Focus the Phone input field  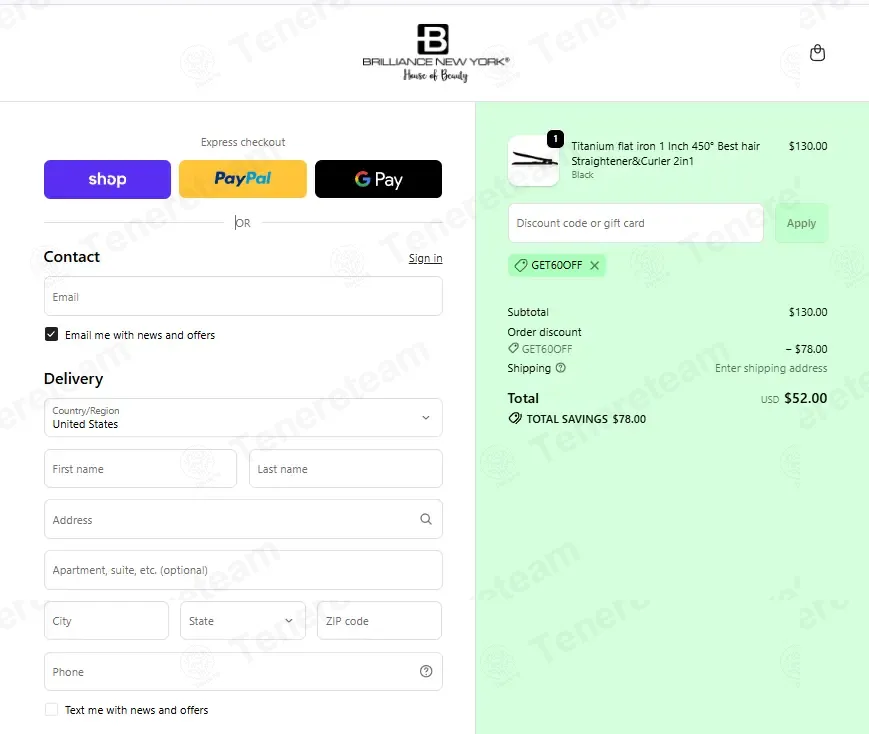243,671
